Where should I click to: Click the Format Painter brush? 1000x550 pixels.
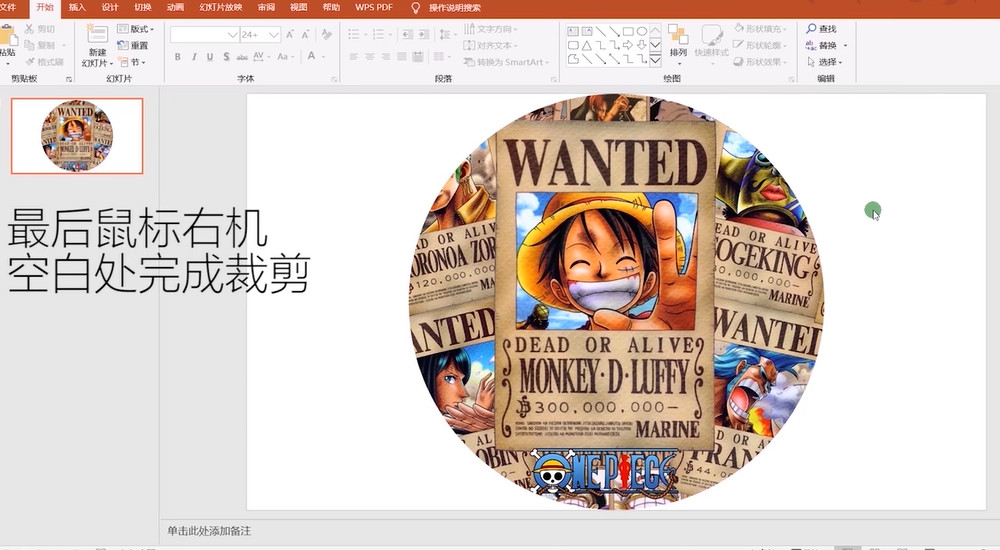pos(45,62)
